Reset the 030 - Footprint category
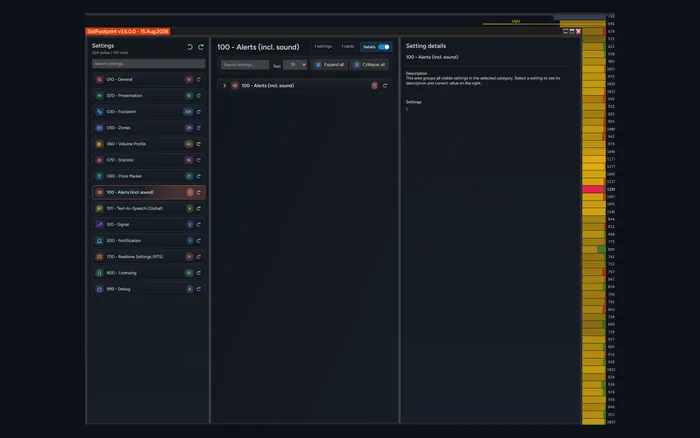 pyautogui.click(x=199, y=112)
